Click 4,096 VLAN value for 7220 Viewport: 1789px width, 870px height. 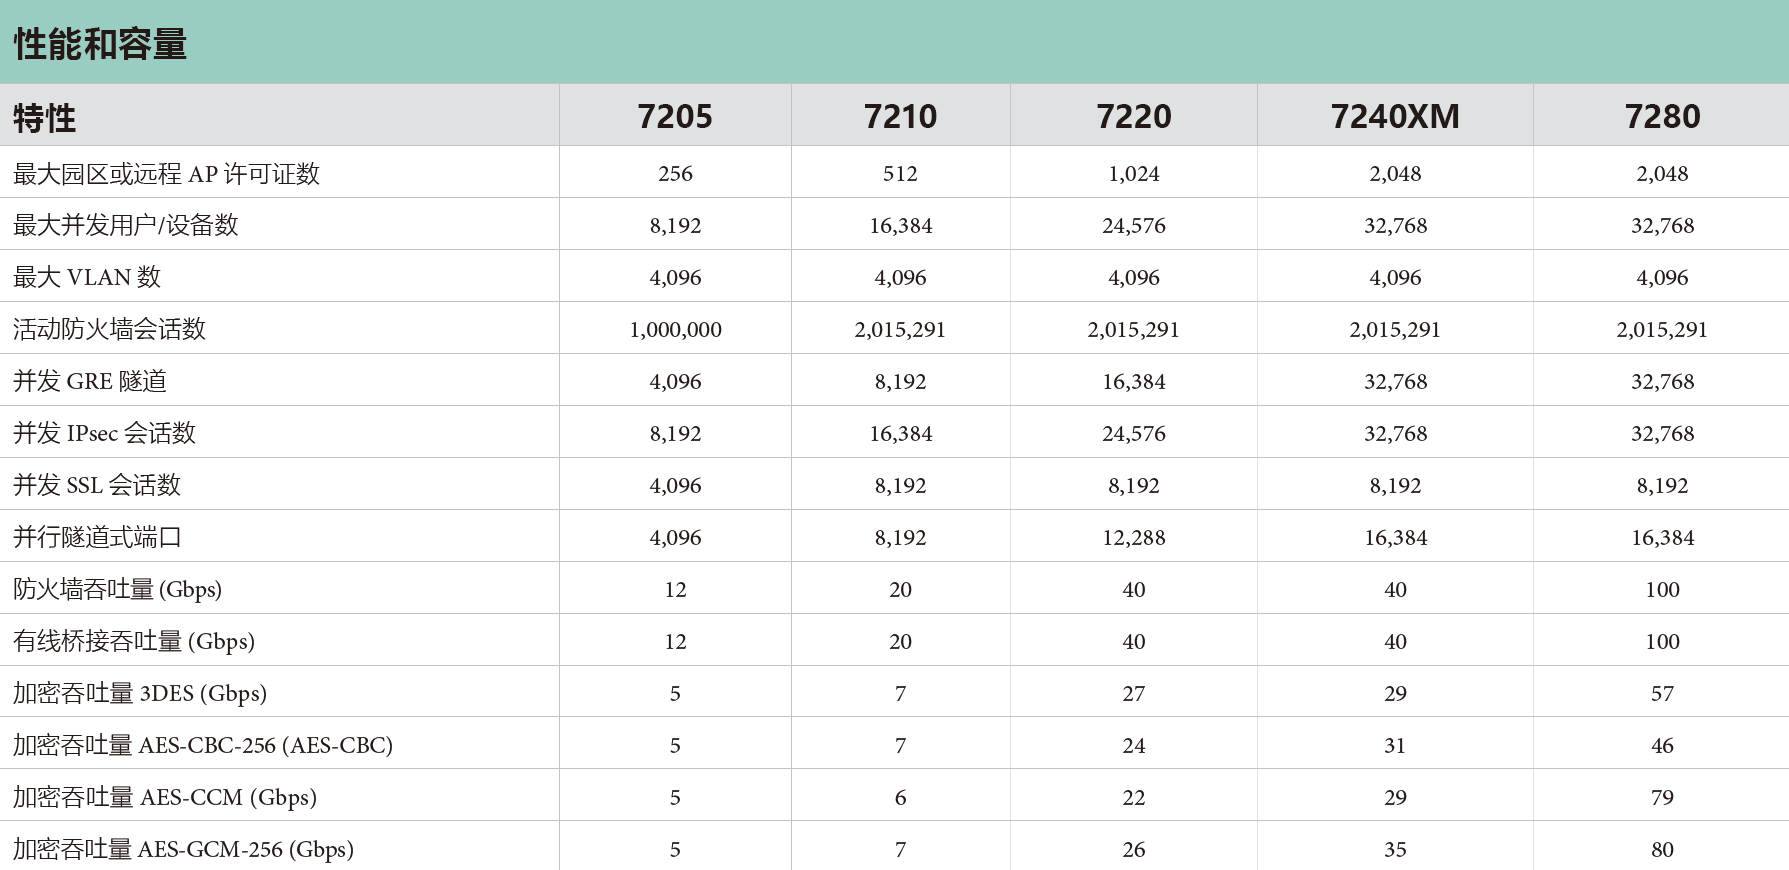point(1134,278)
